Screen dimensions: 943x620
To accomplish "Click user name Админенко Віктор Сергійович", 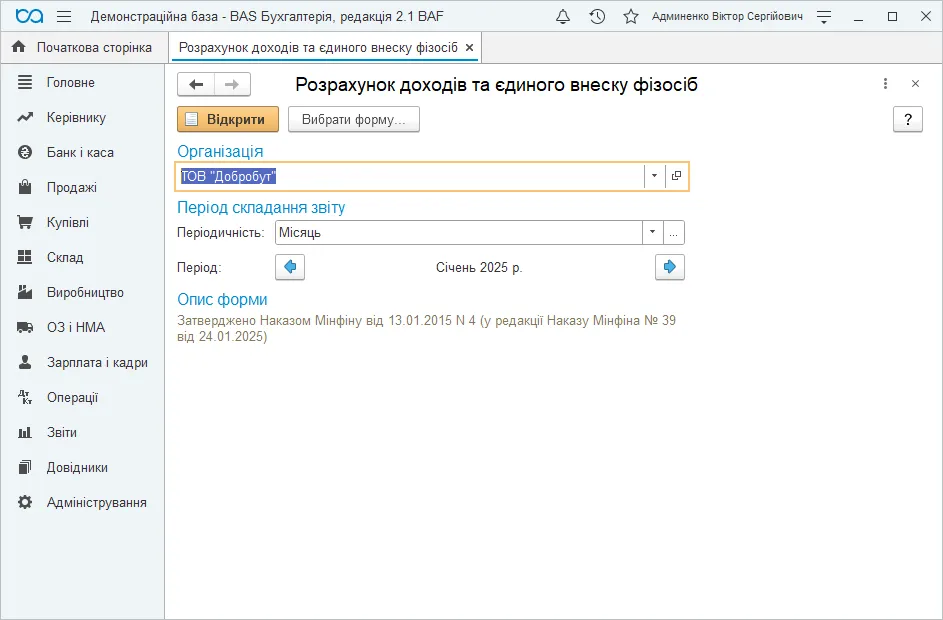I will (727, 16).
